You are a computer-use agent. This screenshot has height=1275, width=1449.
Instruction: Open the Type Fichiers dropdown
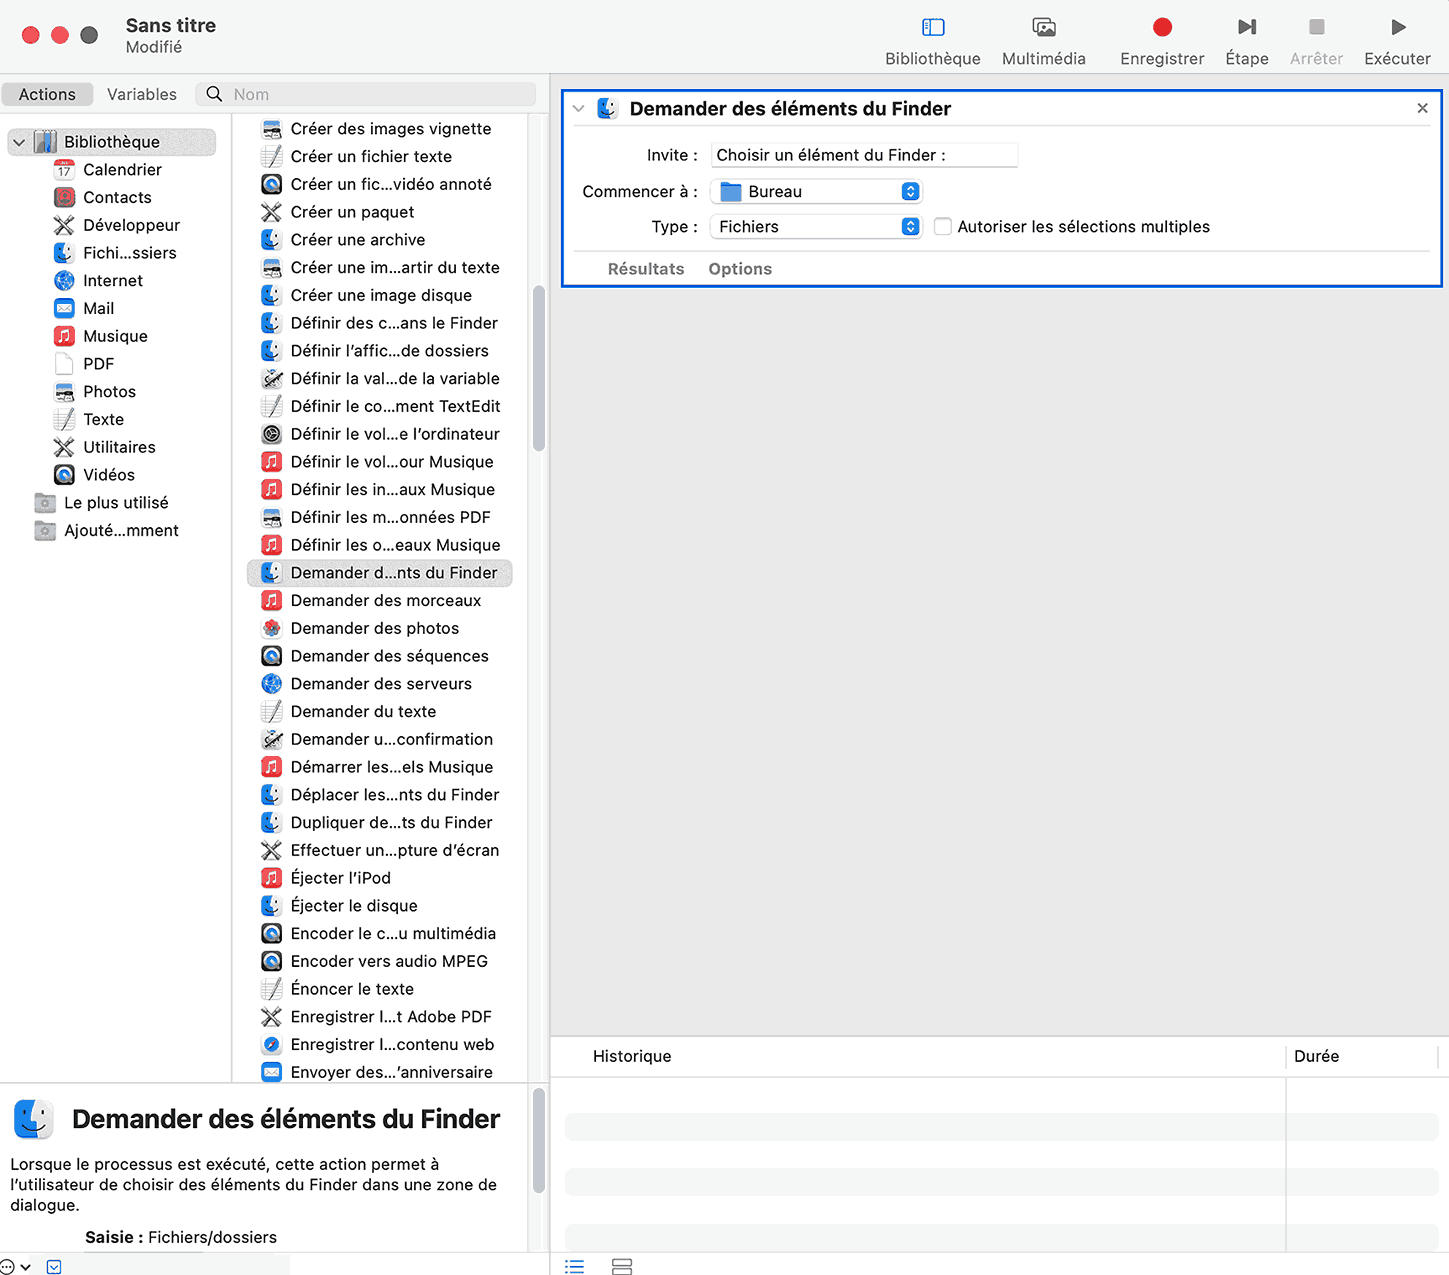815,227
